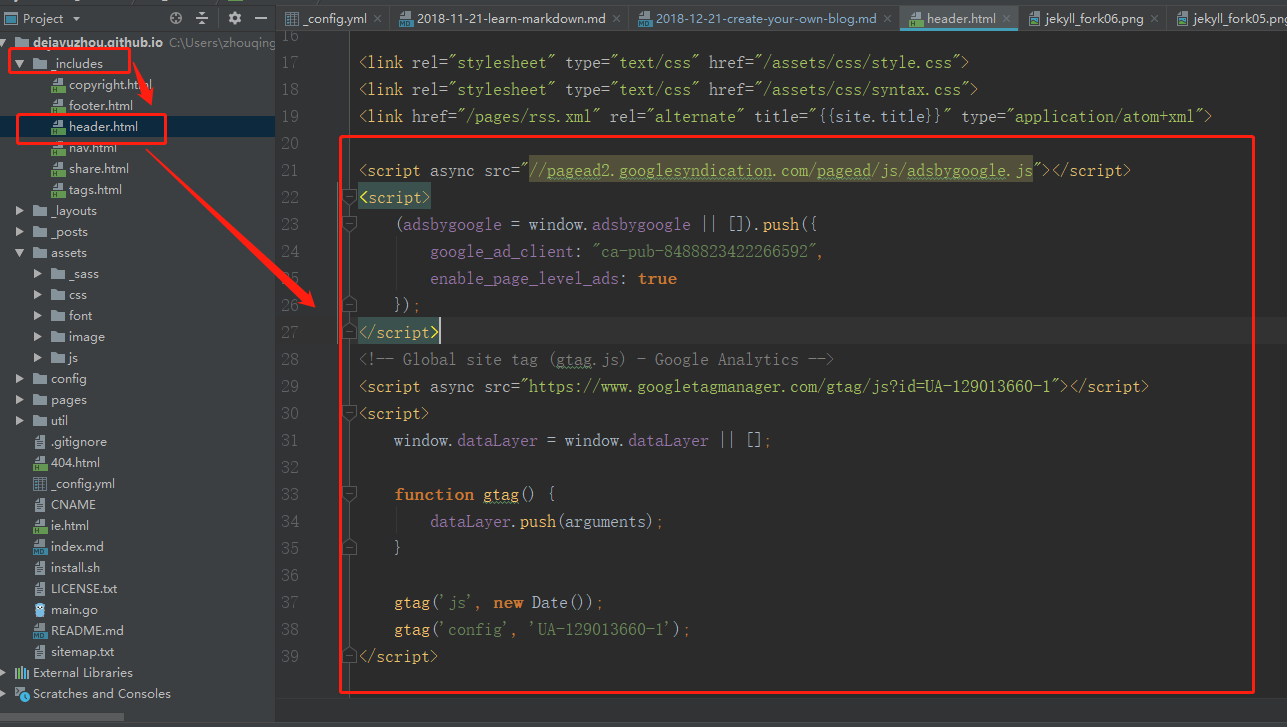Click the Scratches and Consoles icon
This screenshot has width=1287, height=727.
22,694
